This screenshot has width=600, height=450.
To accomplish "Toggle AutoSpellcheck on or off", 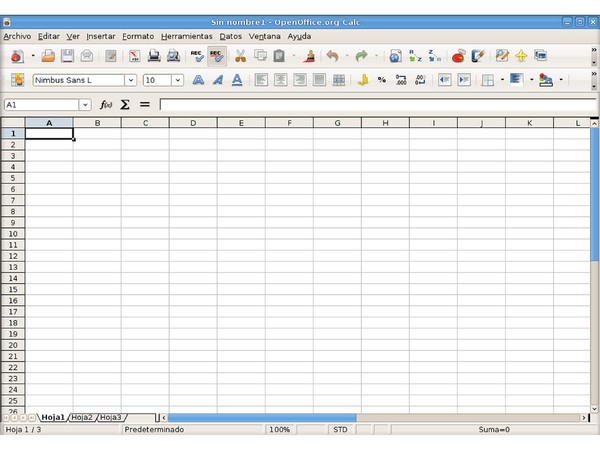I will click(x=217, y=56).
